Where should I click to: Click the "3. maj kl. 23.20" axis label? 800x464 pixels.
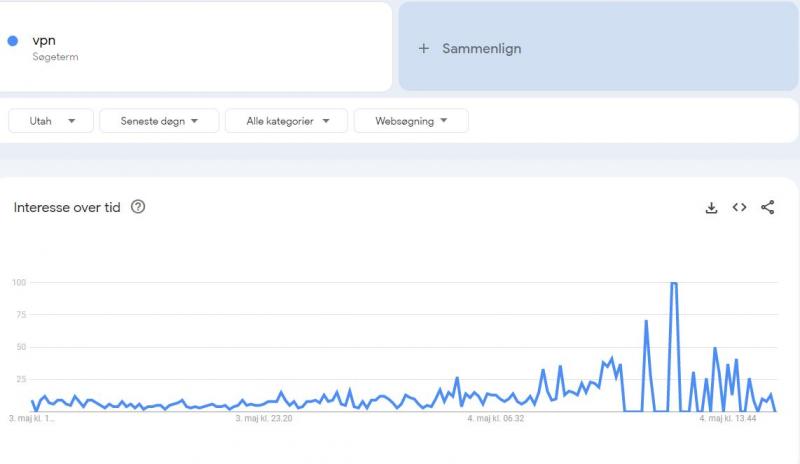pos(264,419)
